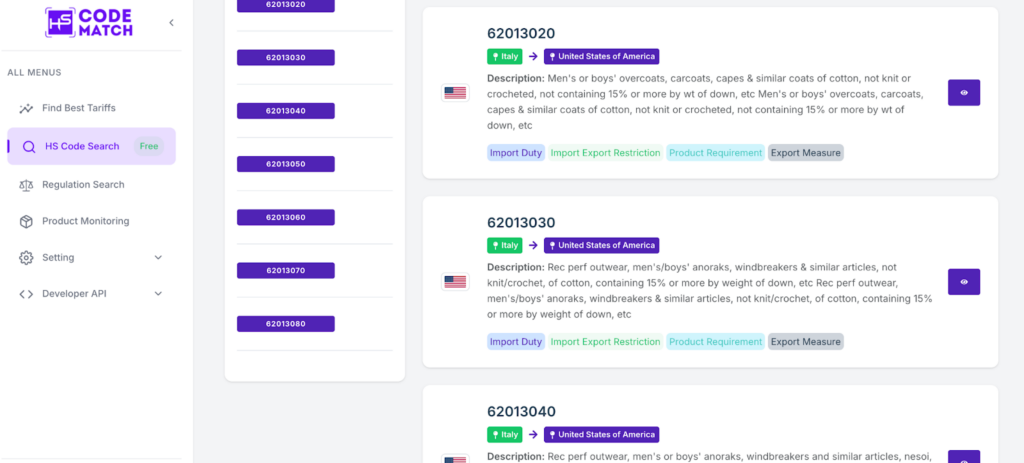
Task: Click the Setting gear icon
Action: click(x=26, y=258)
